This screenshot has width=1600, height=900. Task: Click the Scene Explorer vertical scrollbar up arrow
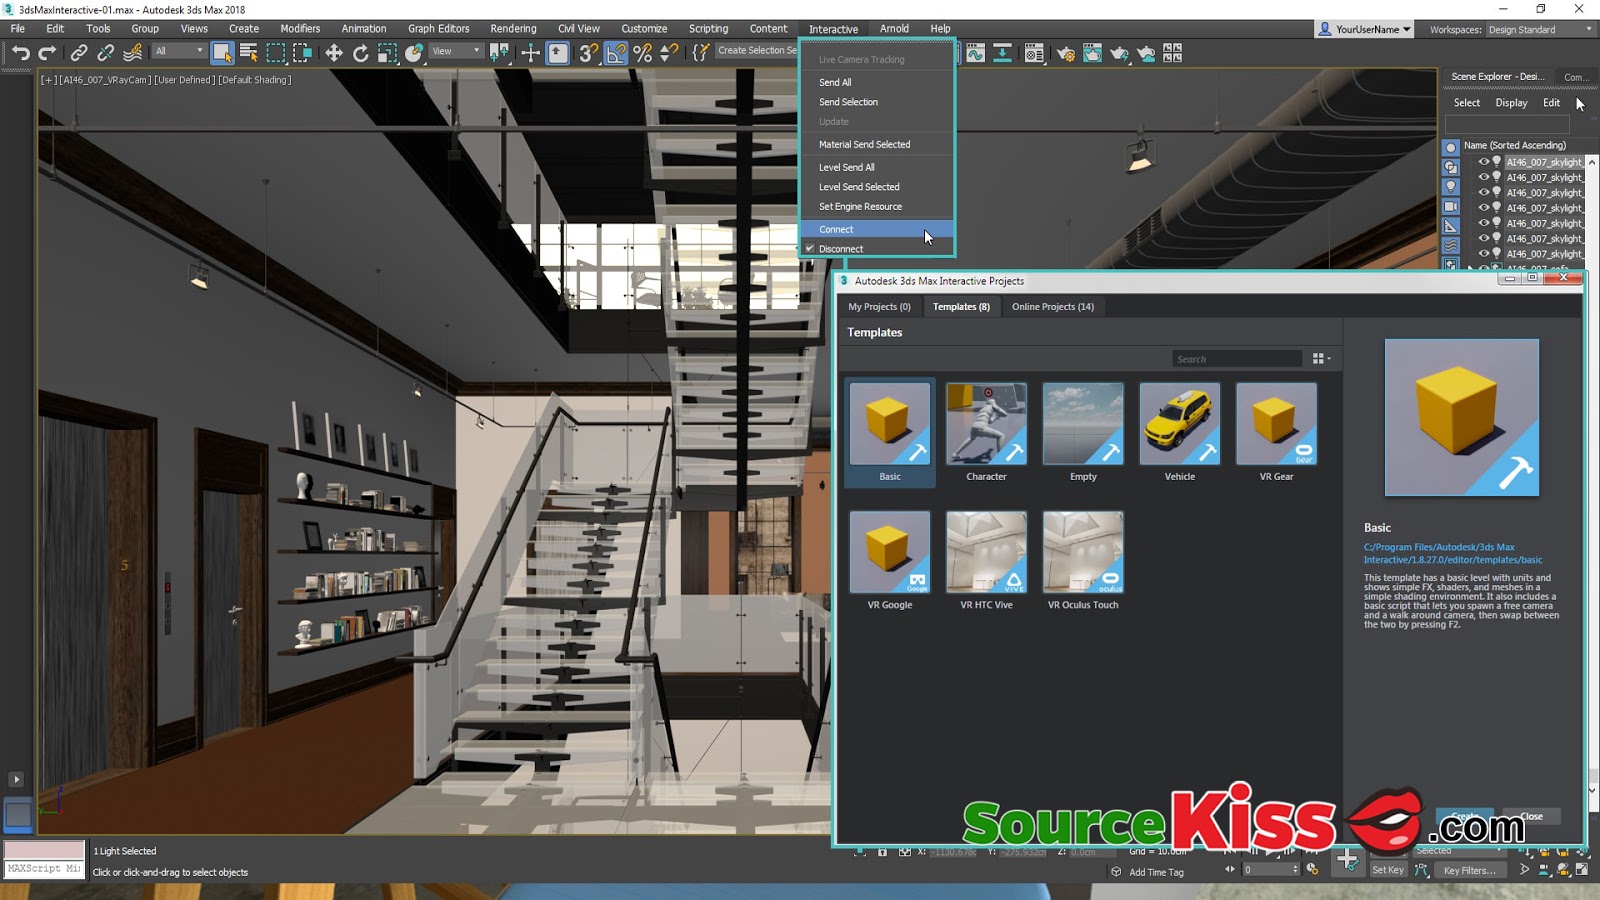tap(1591, 162)
